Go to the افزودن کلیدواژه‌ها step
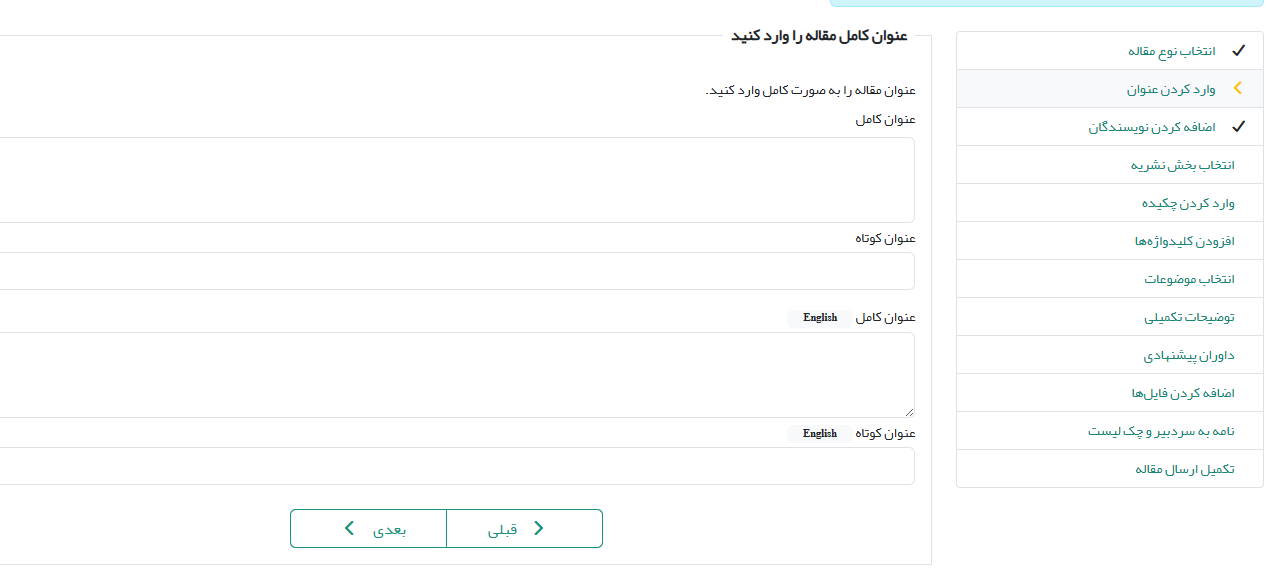Image resolution: width=1267 pixels, height=568 pixels. [x=1184, y=241]
